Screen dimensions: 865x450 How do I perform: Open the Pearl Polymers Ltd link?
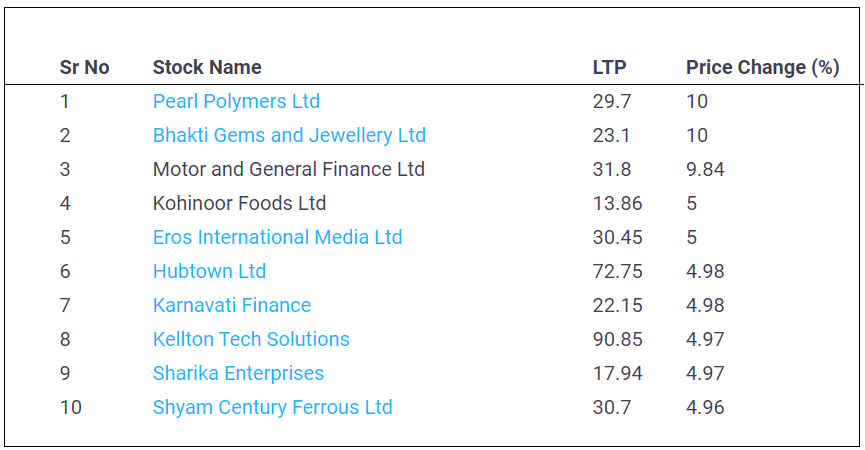point(236,101)
